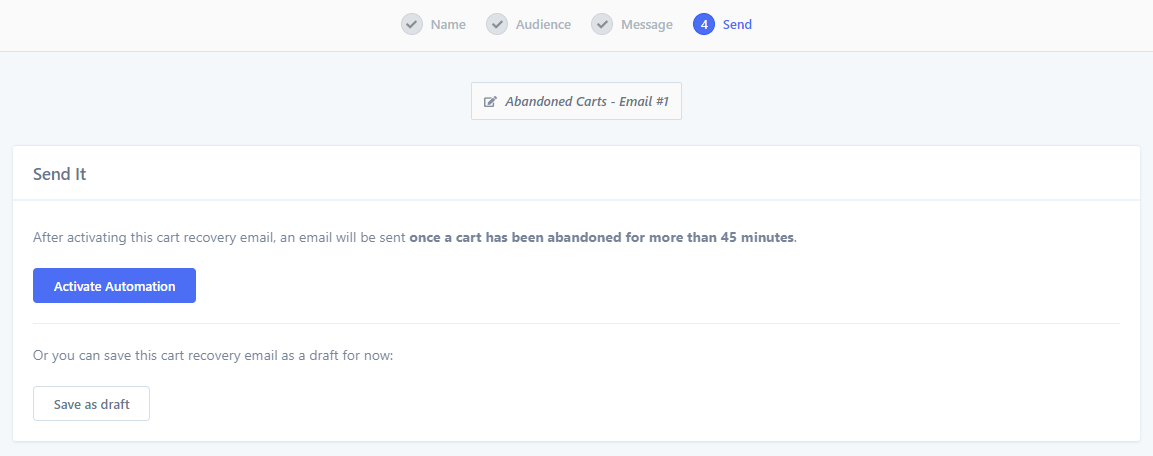Click empty space right of Save as draft

(x=632, y=404)
